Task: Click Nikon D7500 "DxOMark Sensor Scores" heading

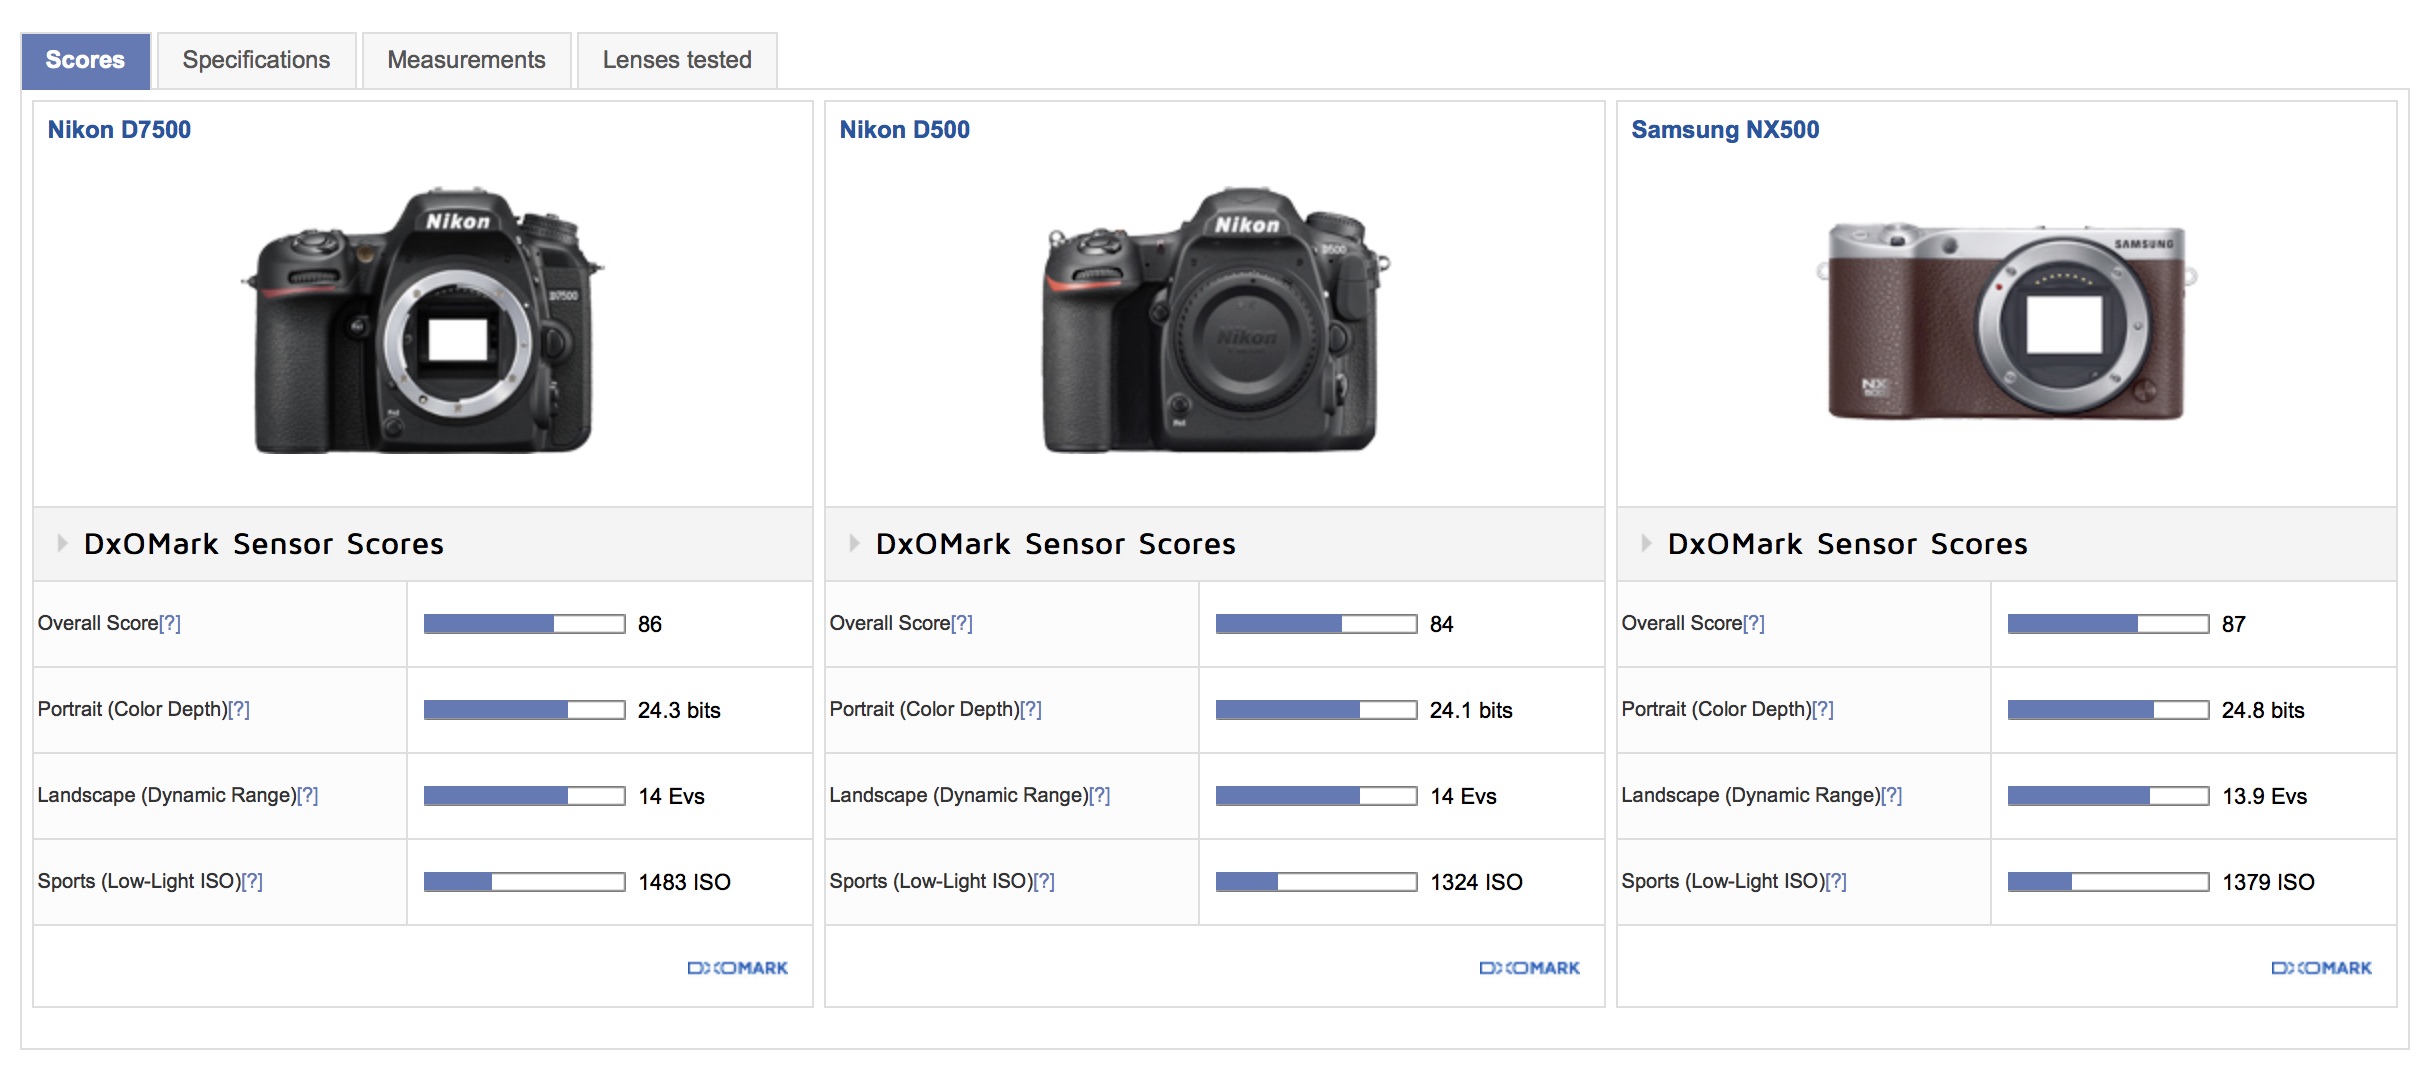Action: [x=264, y=544]
